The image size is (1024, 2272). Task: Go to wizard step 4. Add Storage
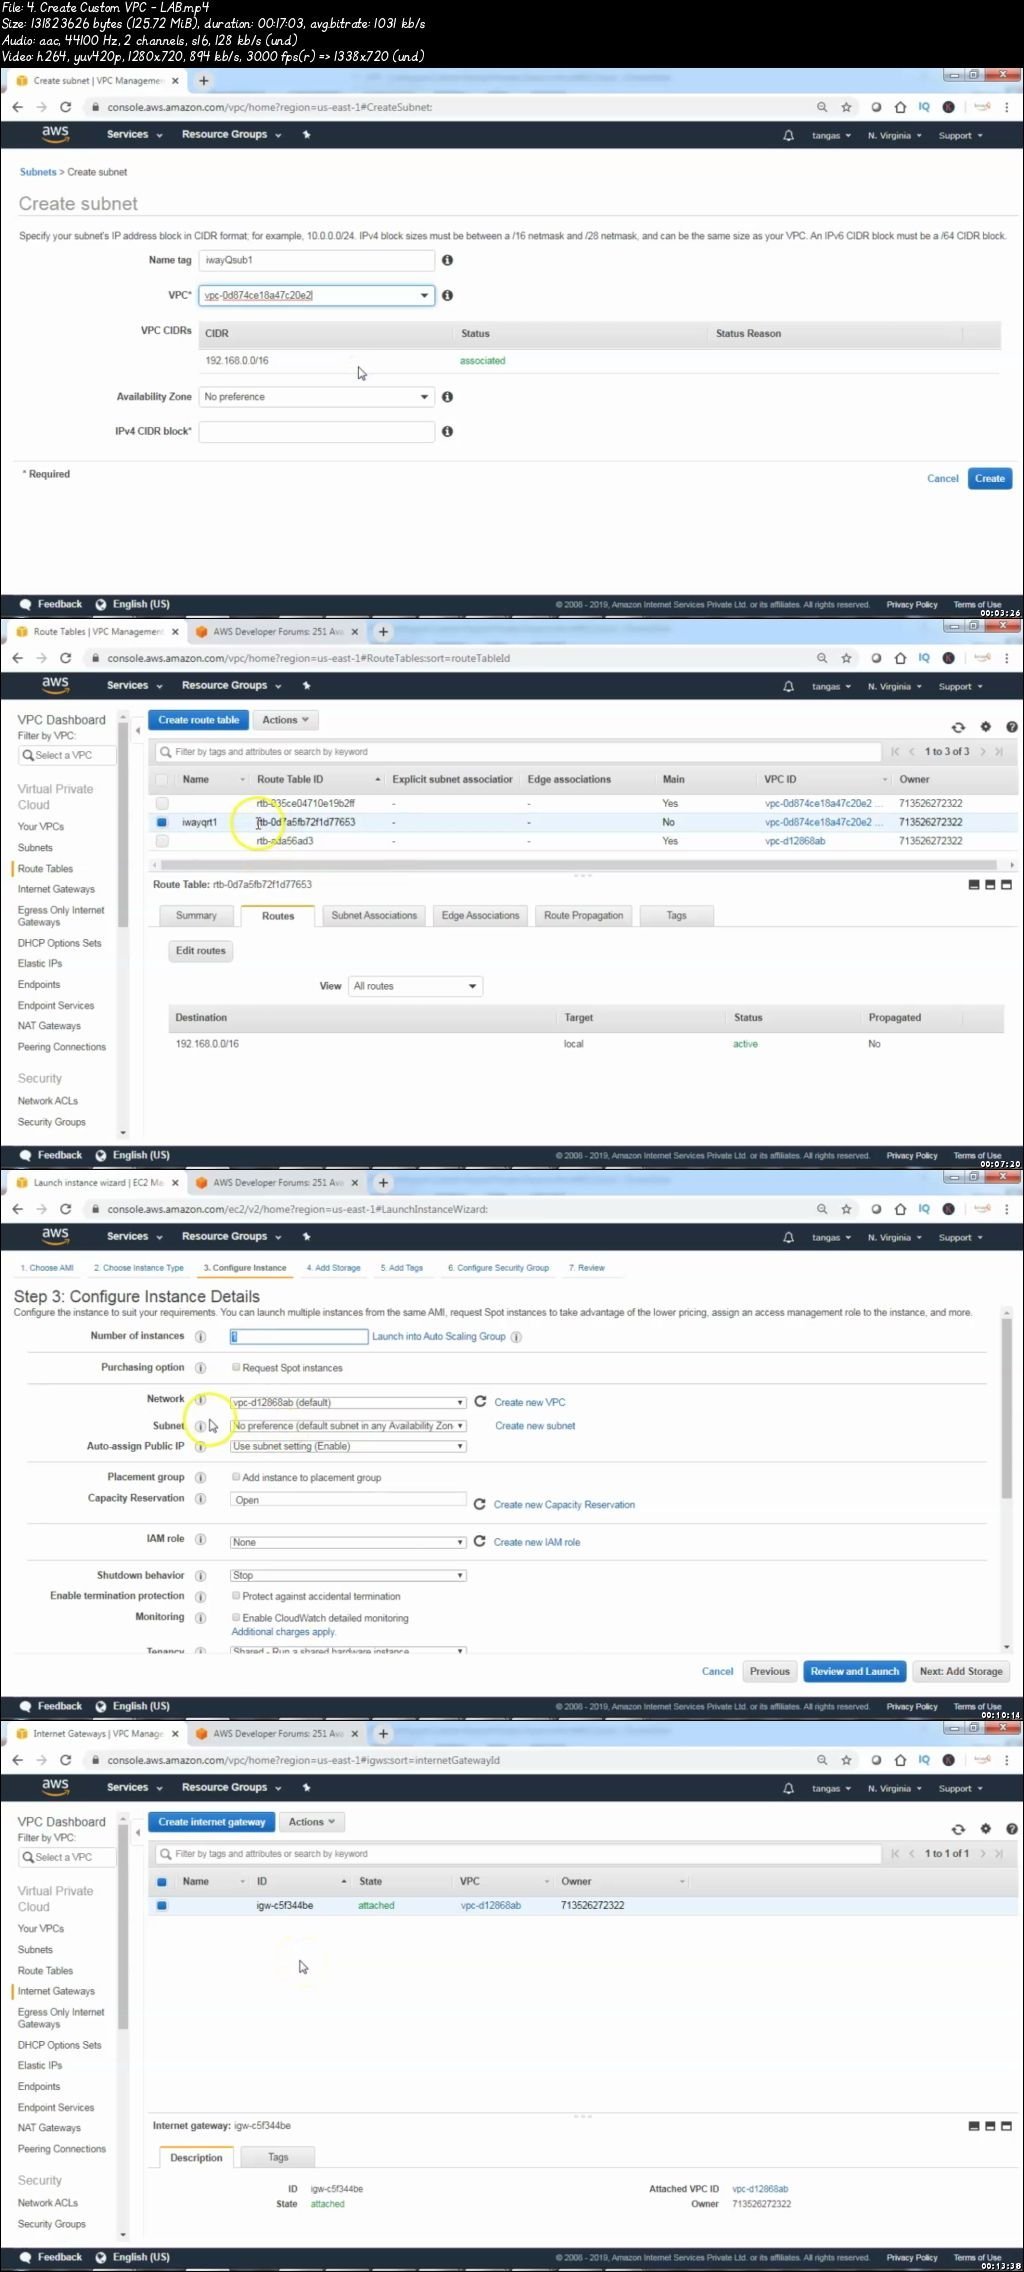[x=333, y=1268]
